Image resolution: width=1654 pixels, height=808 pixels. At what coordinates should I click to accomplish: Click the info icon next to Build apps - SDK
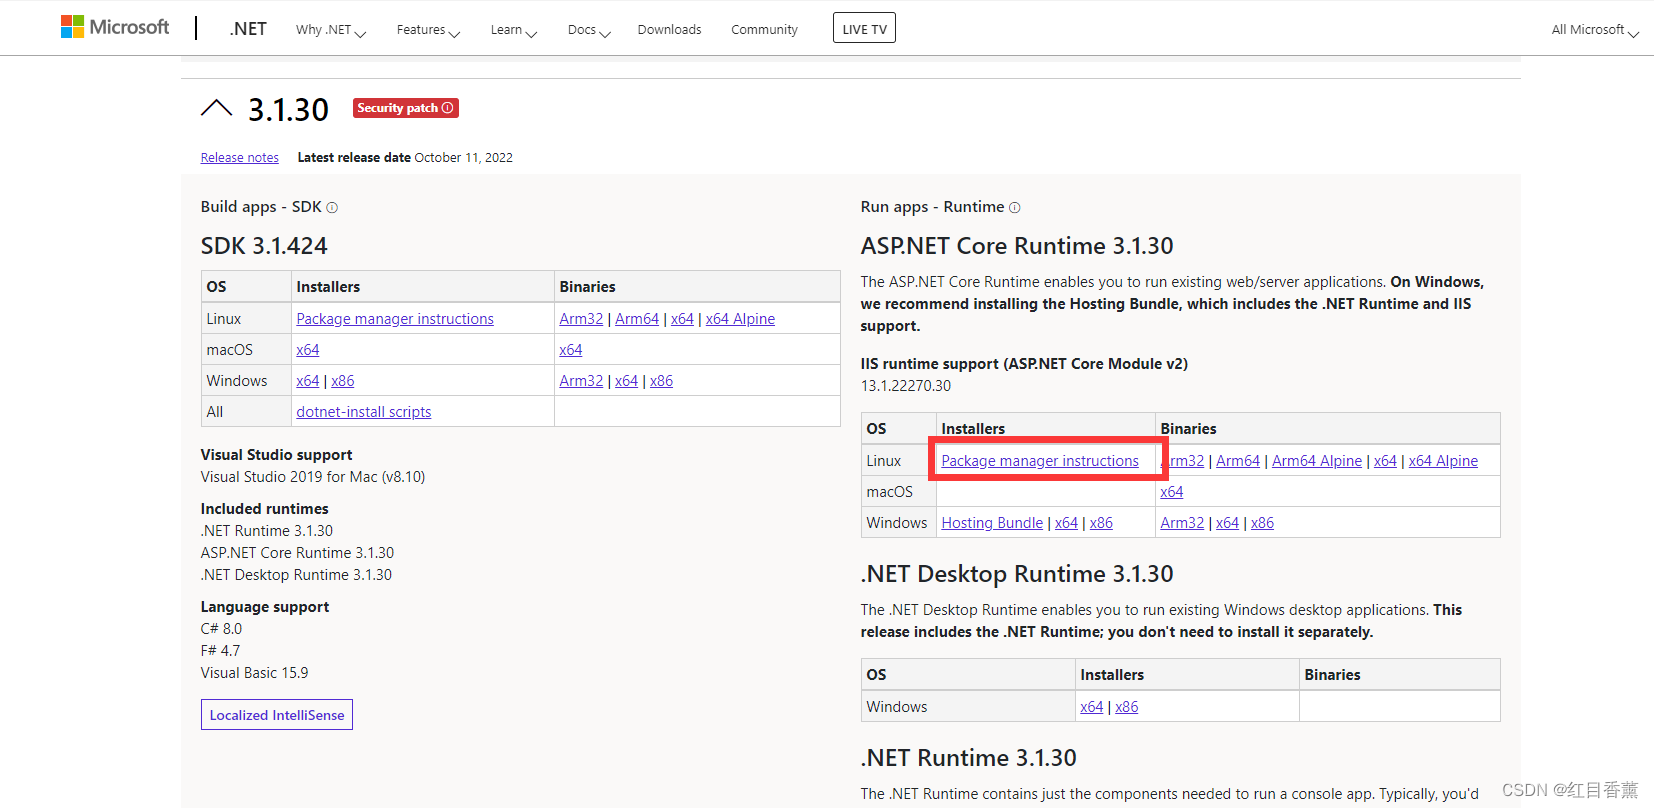tap(332, 208)
